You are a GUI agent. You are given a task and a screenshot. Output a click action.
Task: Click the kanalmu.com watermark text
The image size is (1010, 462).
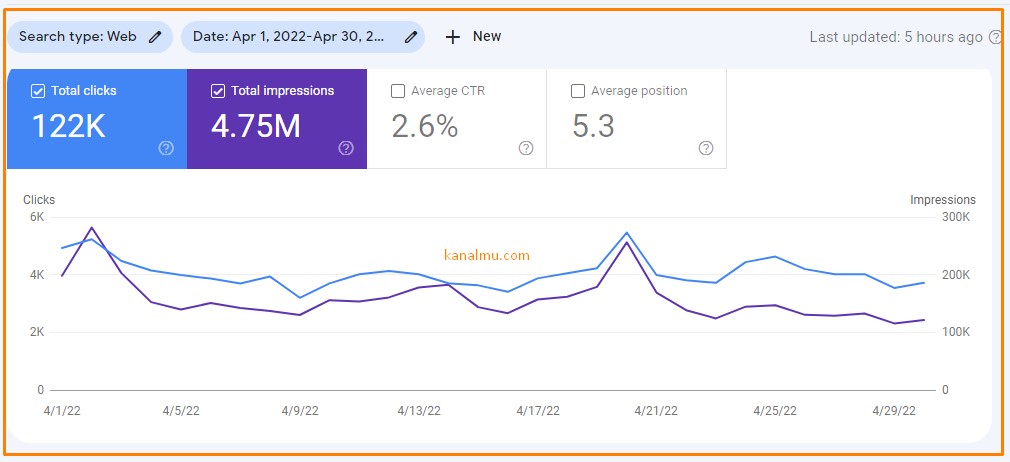[x=487, y=255]
